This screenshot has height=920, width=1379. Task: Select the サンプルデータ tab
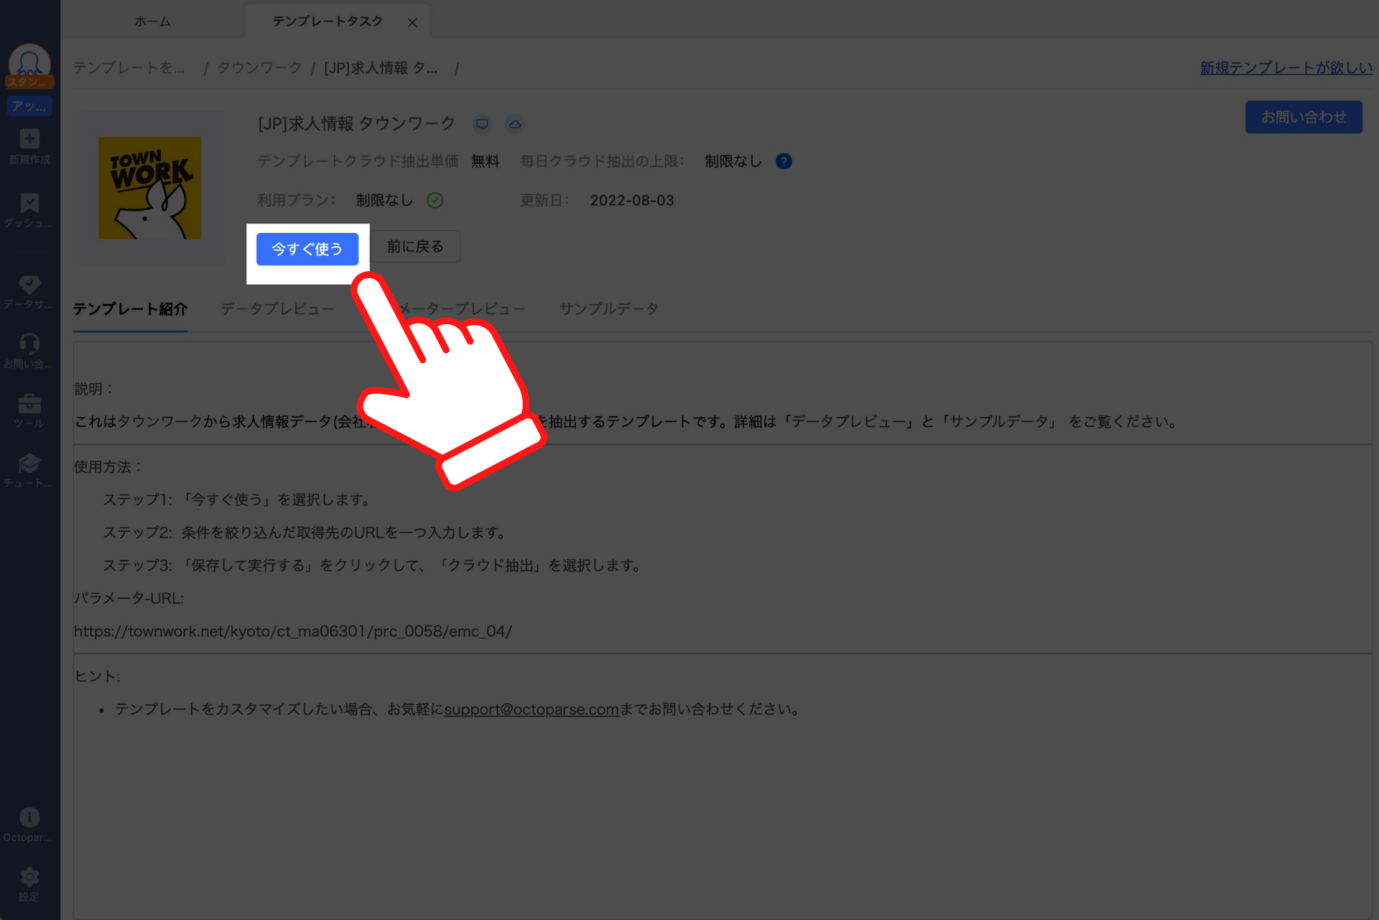[x=608, y=309]
